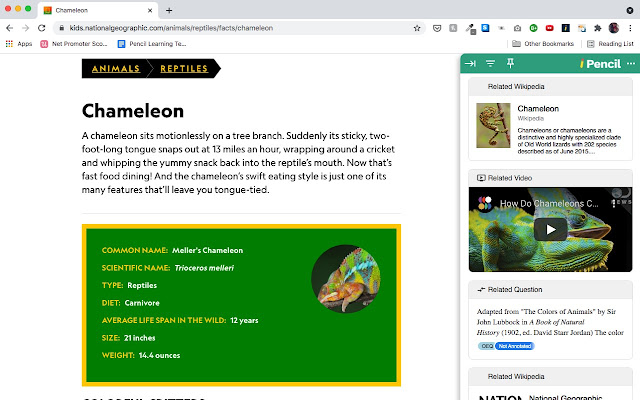Click the scientific name Trioceros melleri
Viewport: 640px width, 400px height.
point(204,268)
